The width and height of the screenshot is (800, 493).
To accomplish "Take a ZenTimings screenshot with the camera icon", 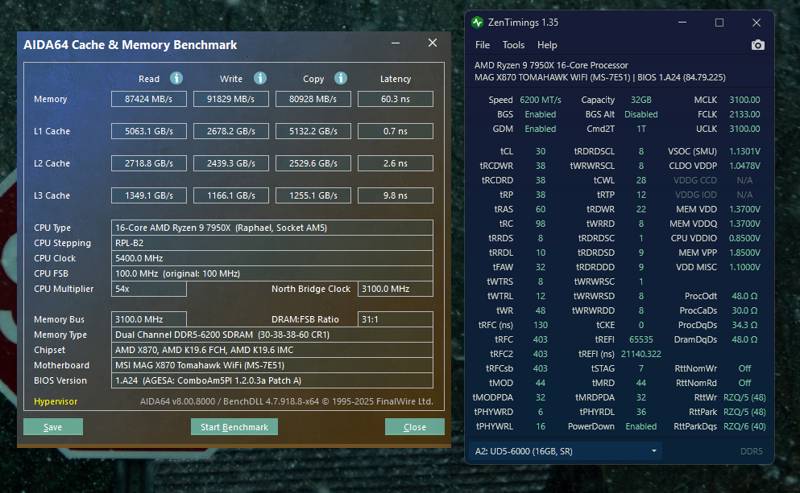I will 758,45.
